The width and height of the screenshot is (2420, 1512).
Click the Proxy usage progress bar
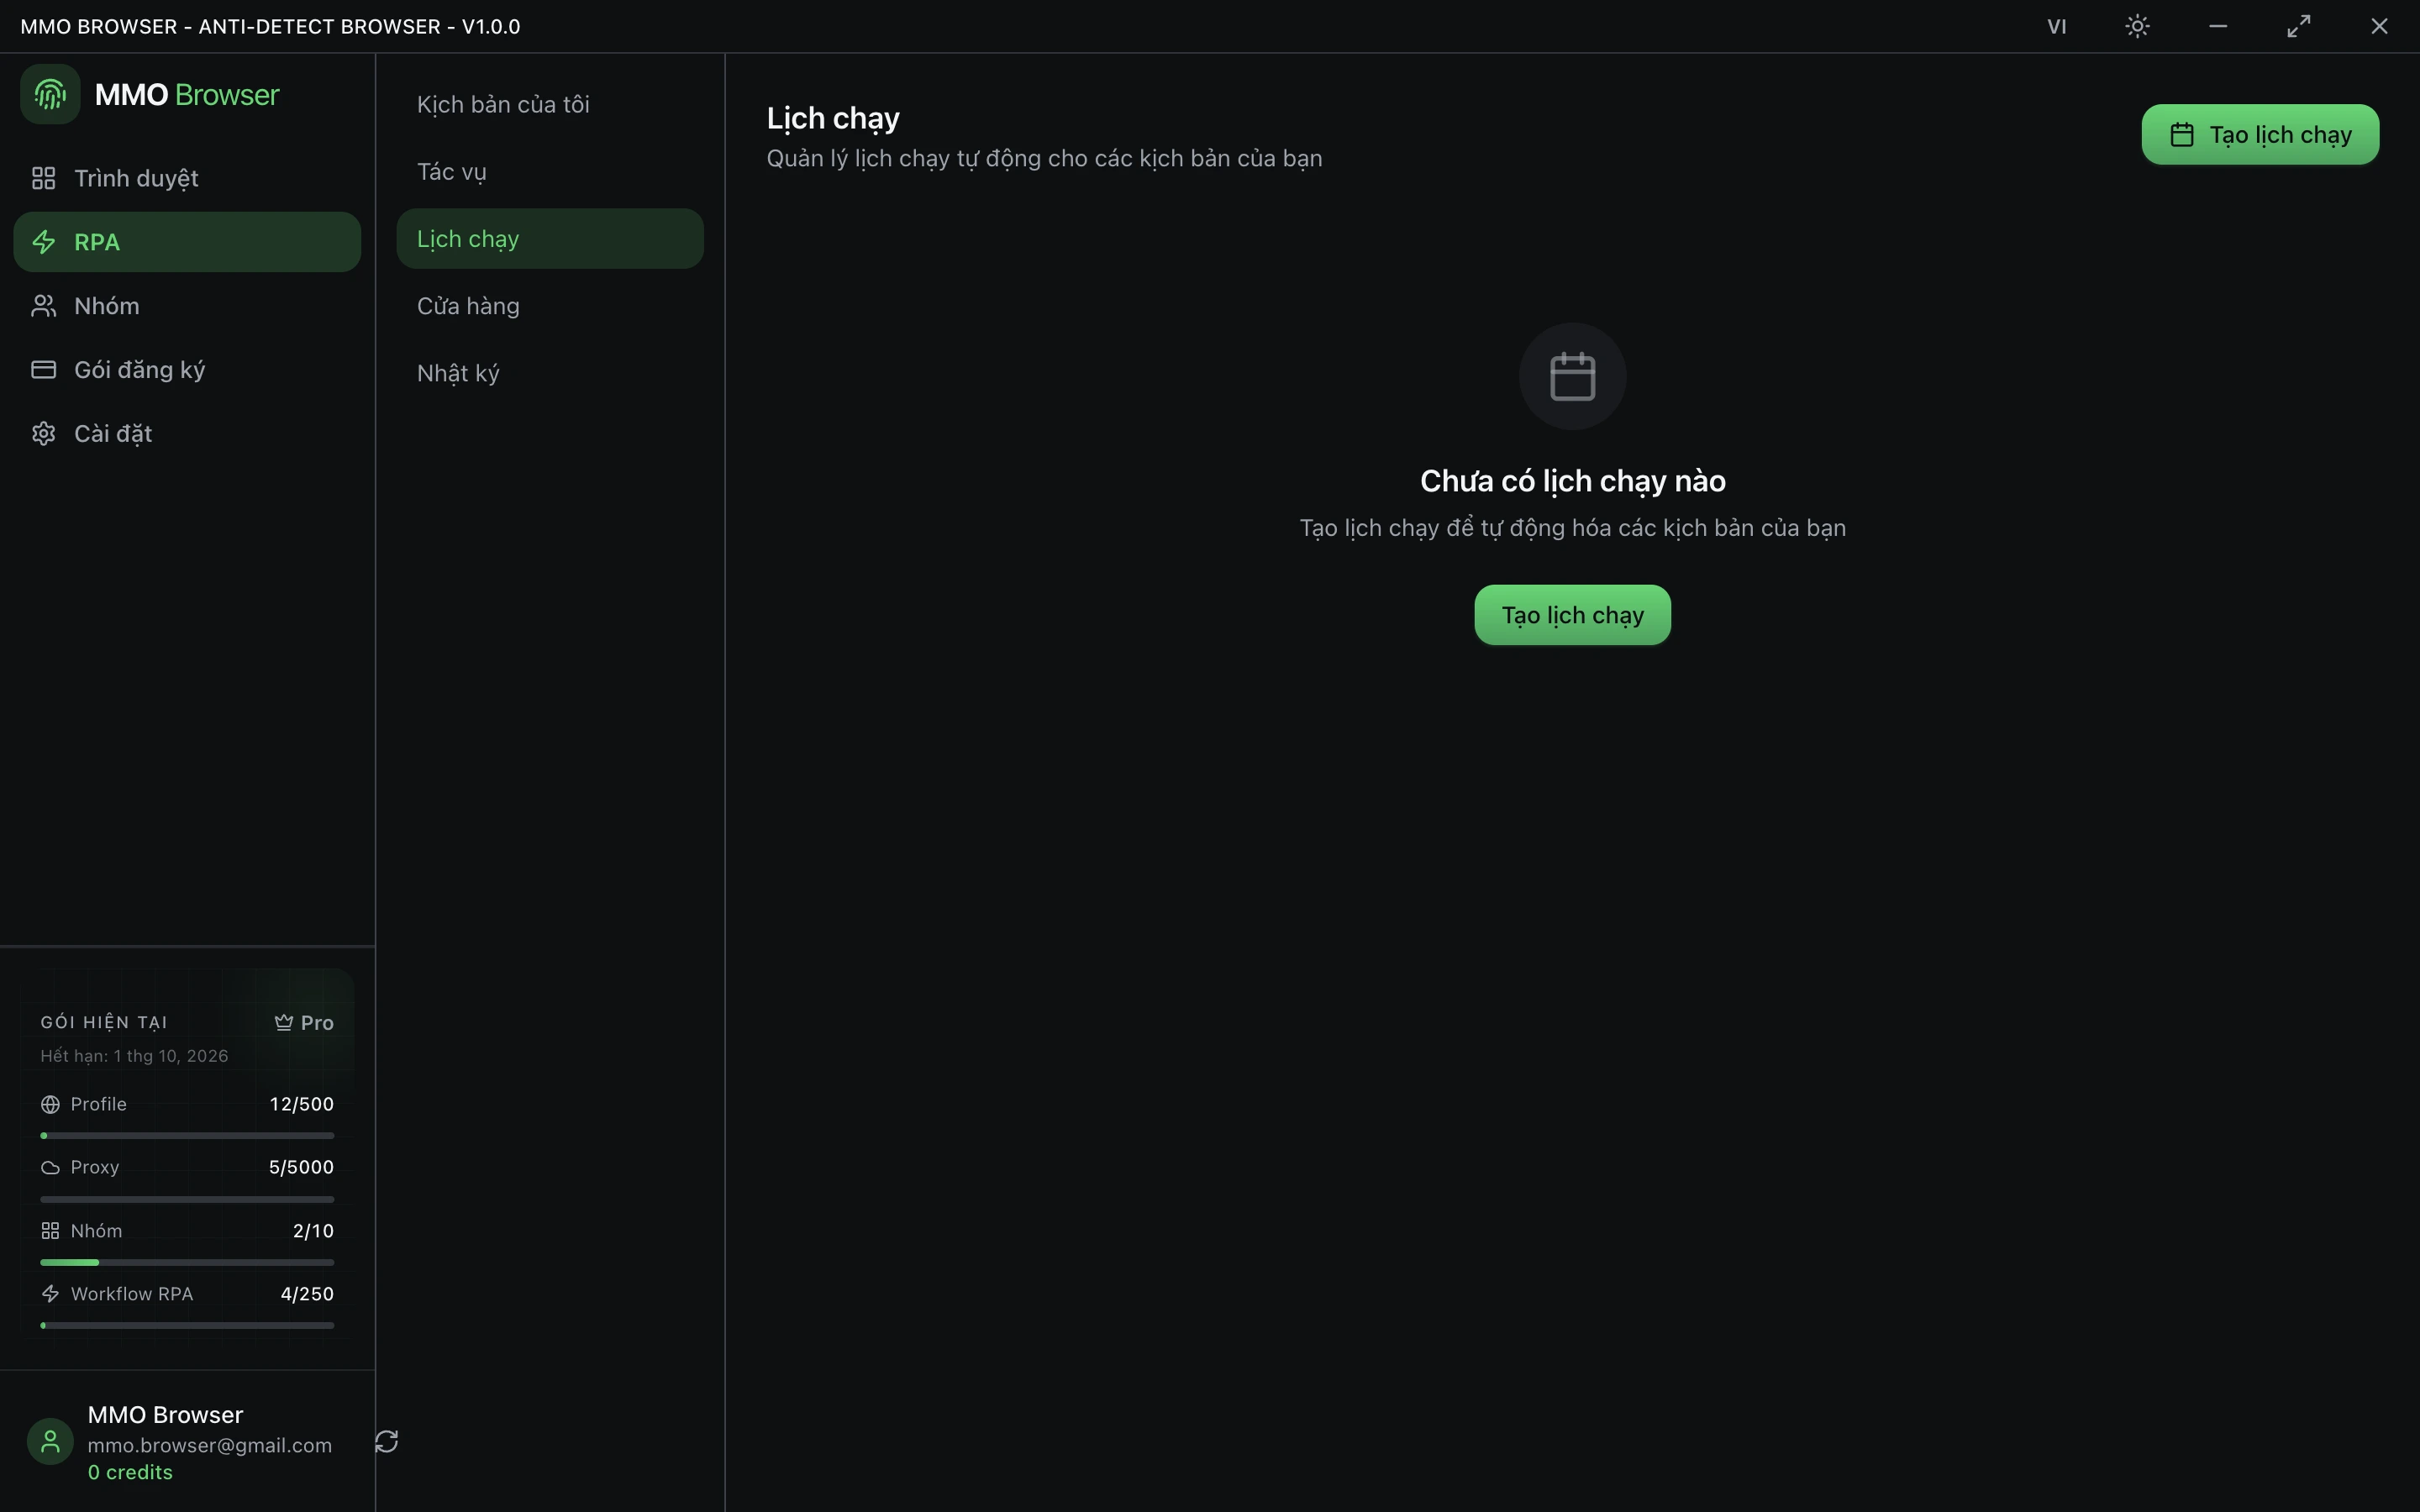187,1199
